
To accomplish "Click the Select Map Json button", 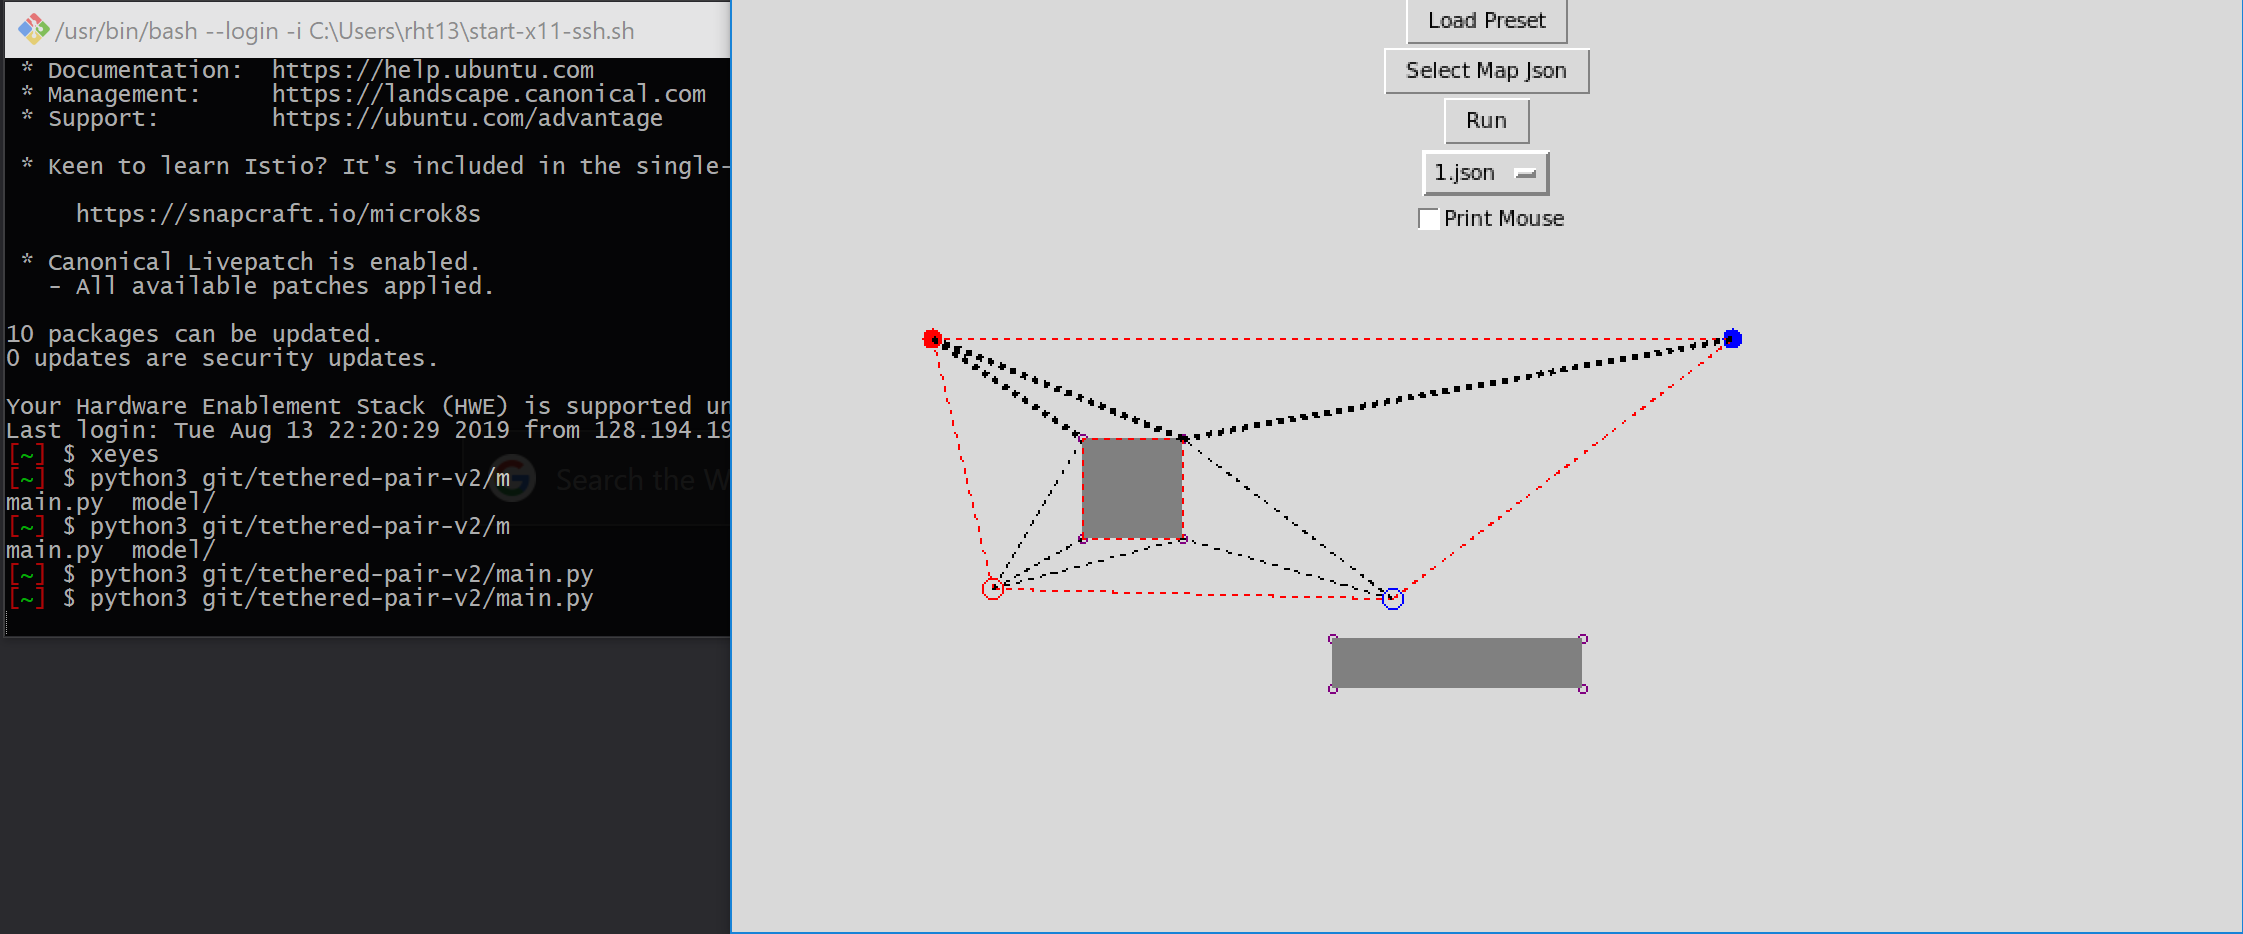I will (x=1486, y=70).
